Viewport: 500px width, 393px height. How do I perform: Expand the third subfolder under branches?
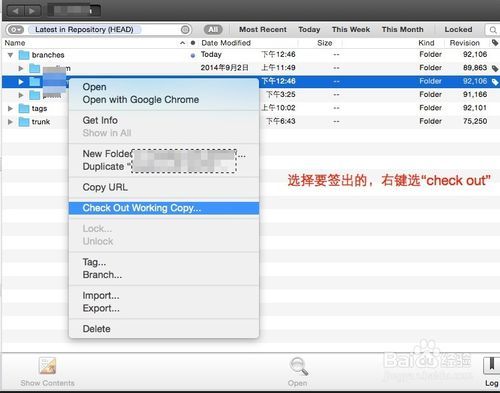(x=21, y=95)
